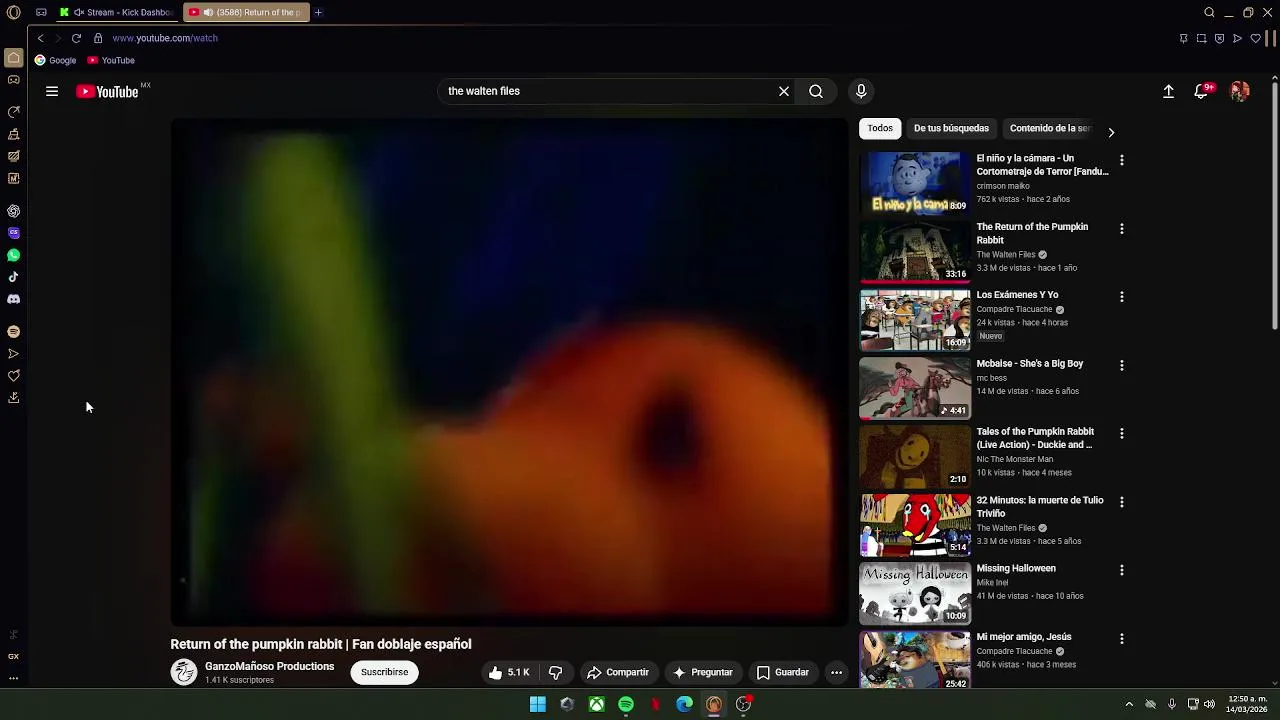The width and height of the screenshot is (1280, 720).
Task: Open the Opera GX main menu logo
Action: [x=13, y=12]
